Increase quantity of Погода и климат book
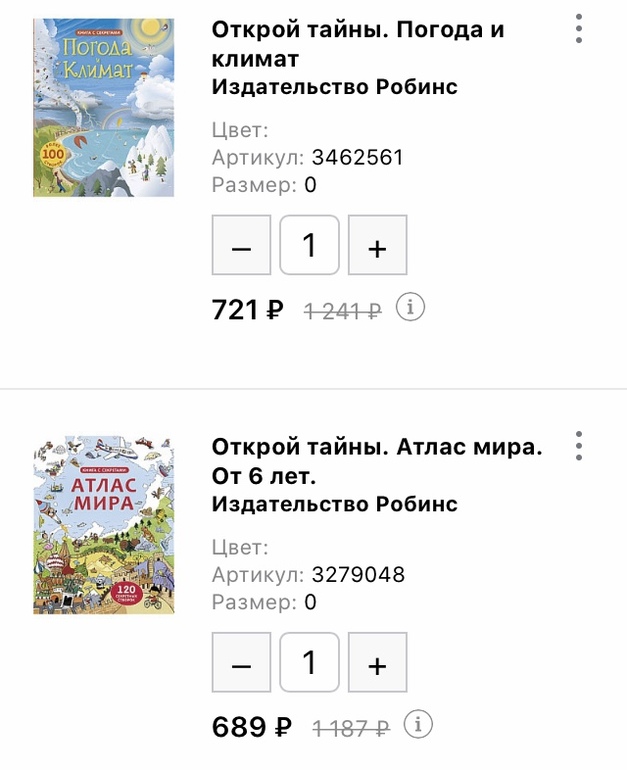 [x=377, y=246]
